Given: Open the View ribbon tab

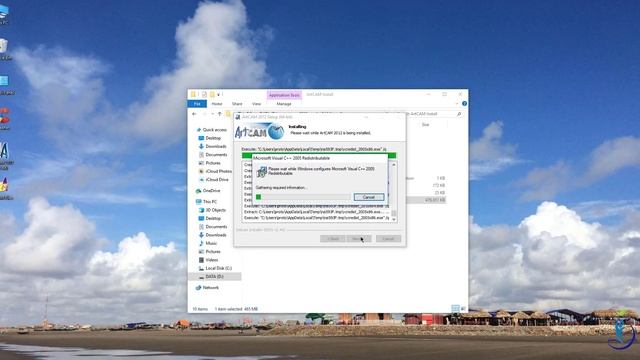Looking at the screenshot, I should [256, 104].
